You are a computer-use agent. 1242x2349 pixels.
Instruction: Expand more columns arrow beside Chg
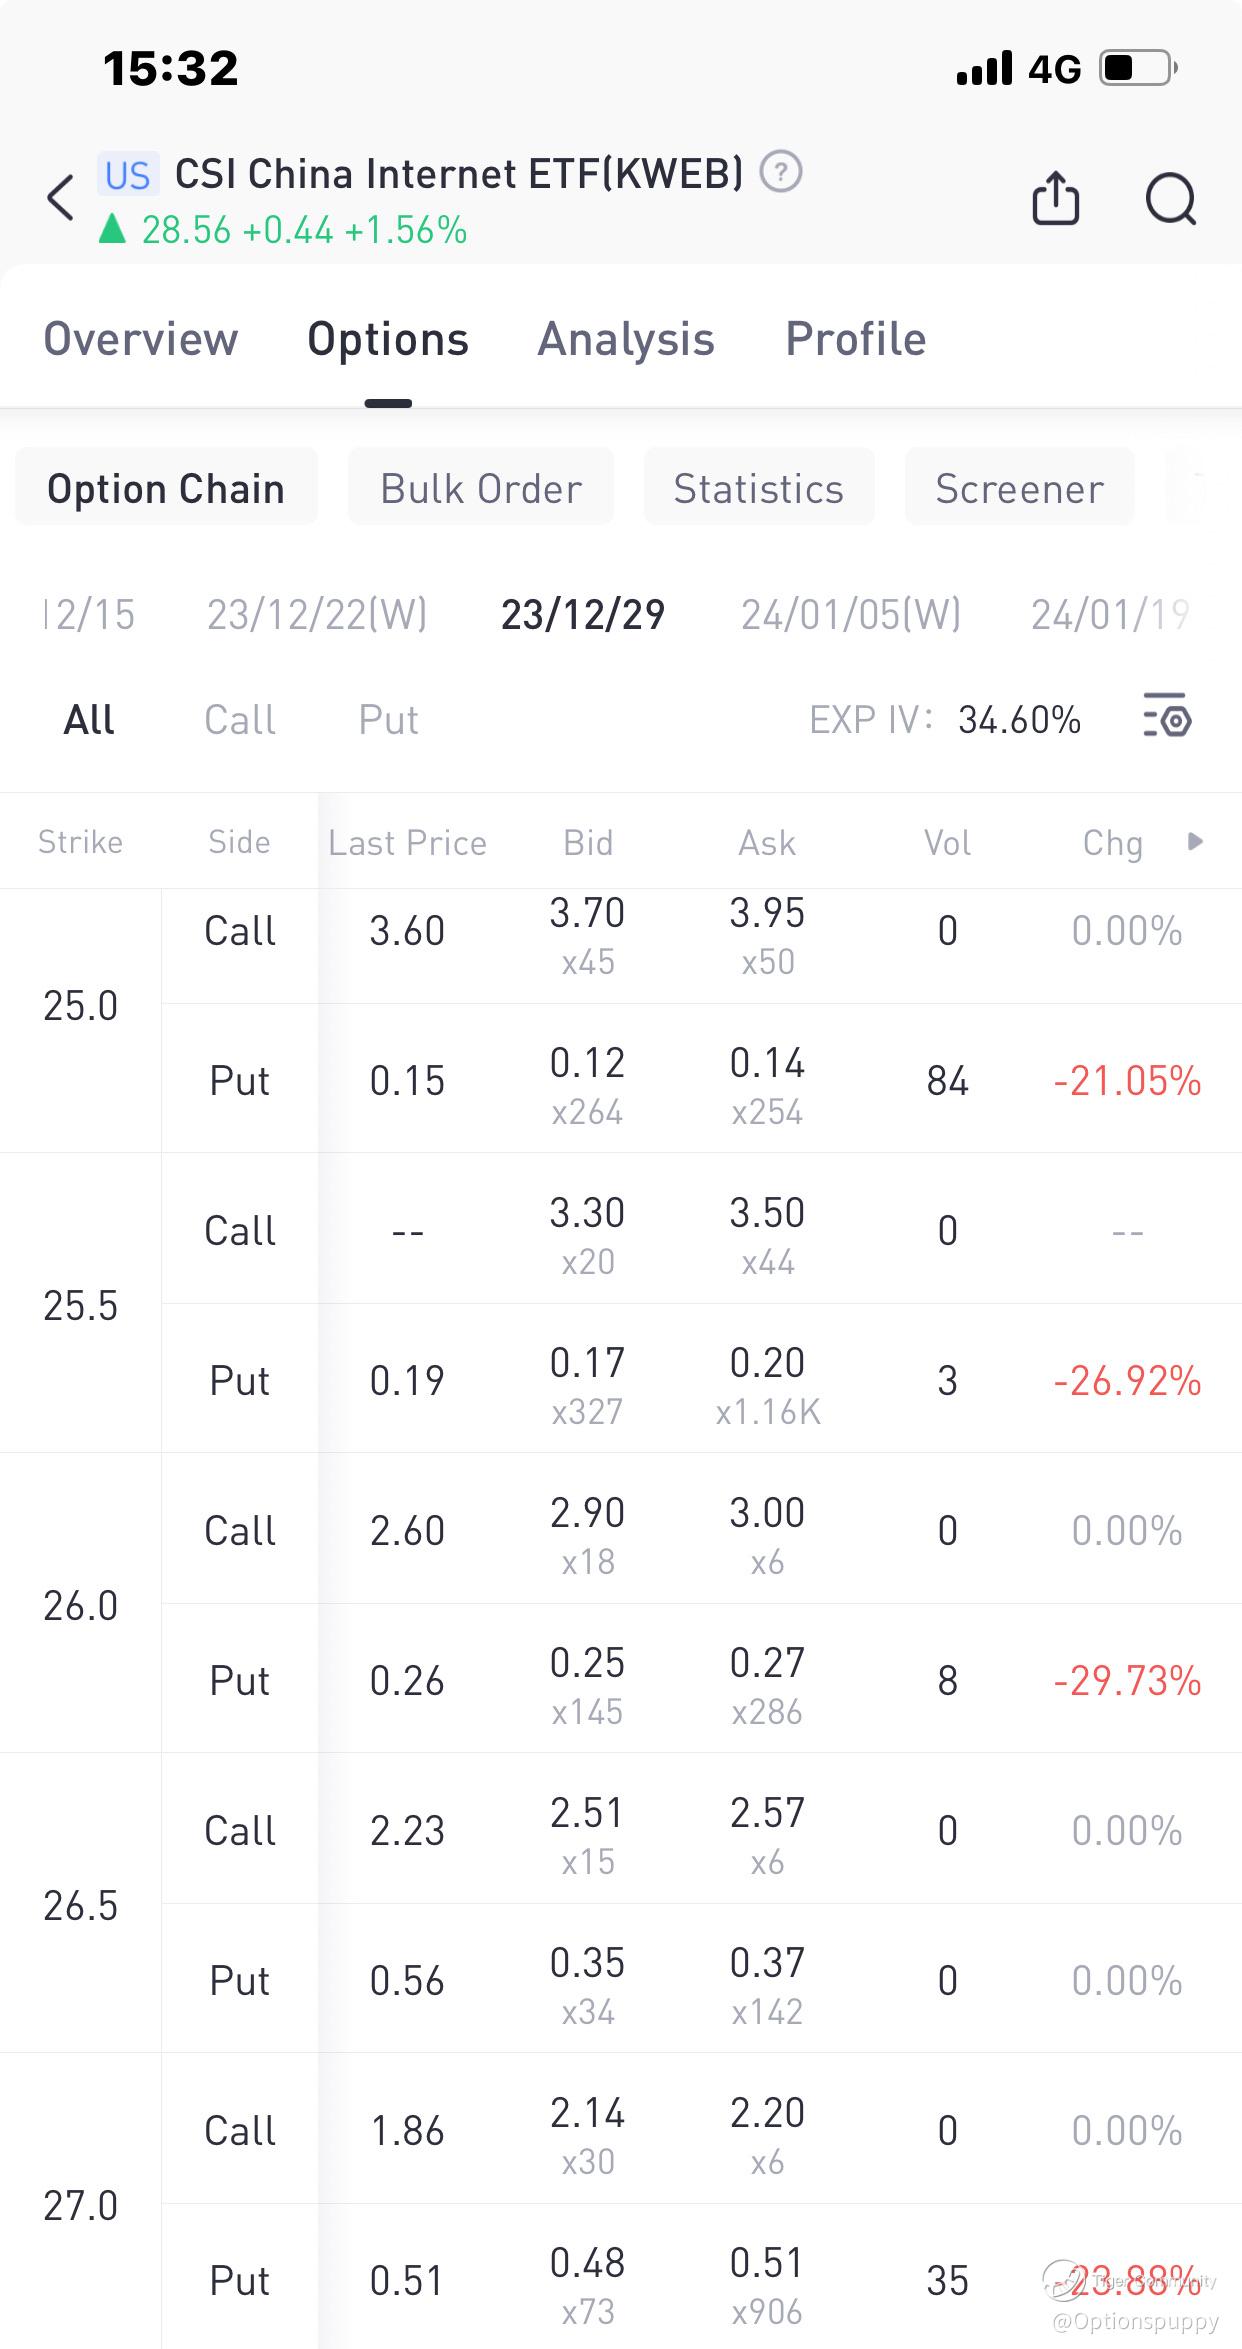(x=1195, y=841)
